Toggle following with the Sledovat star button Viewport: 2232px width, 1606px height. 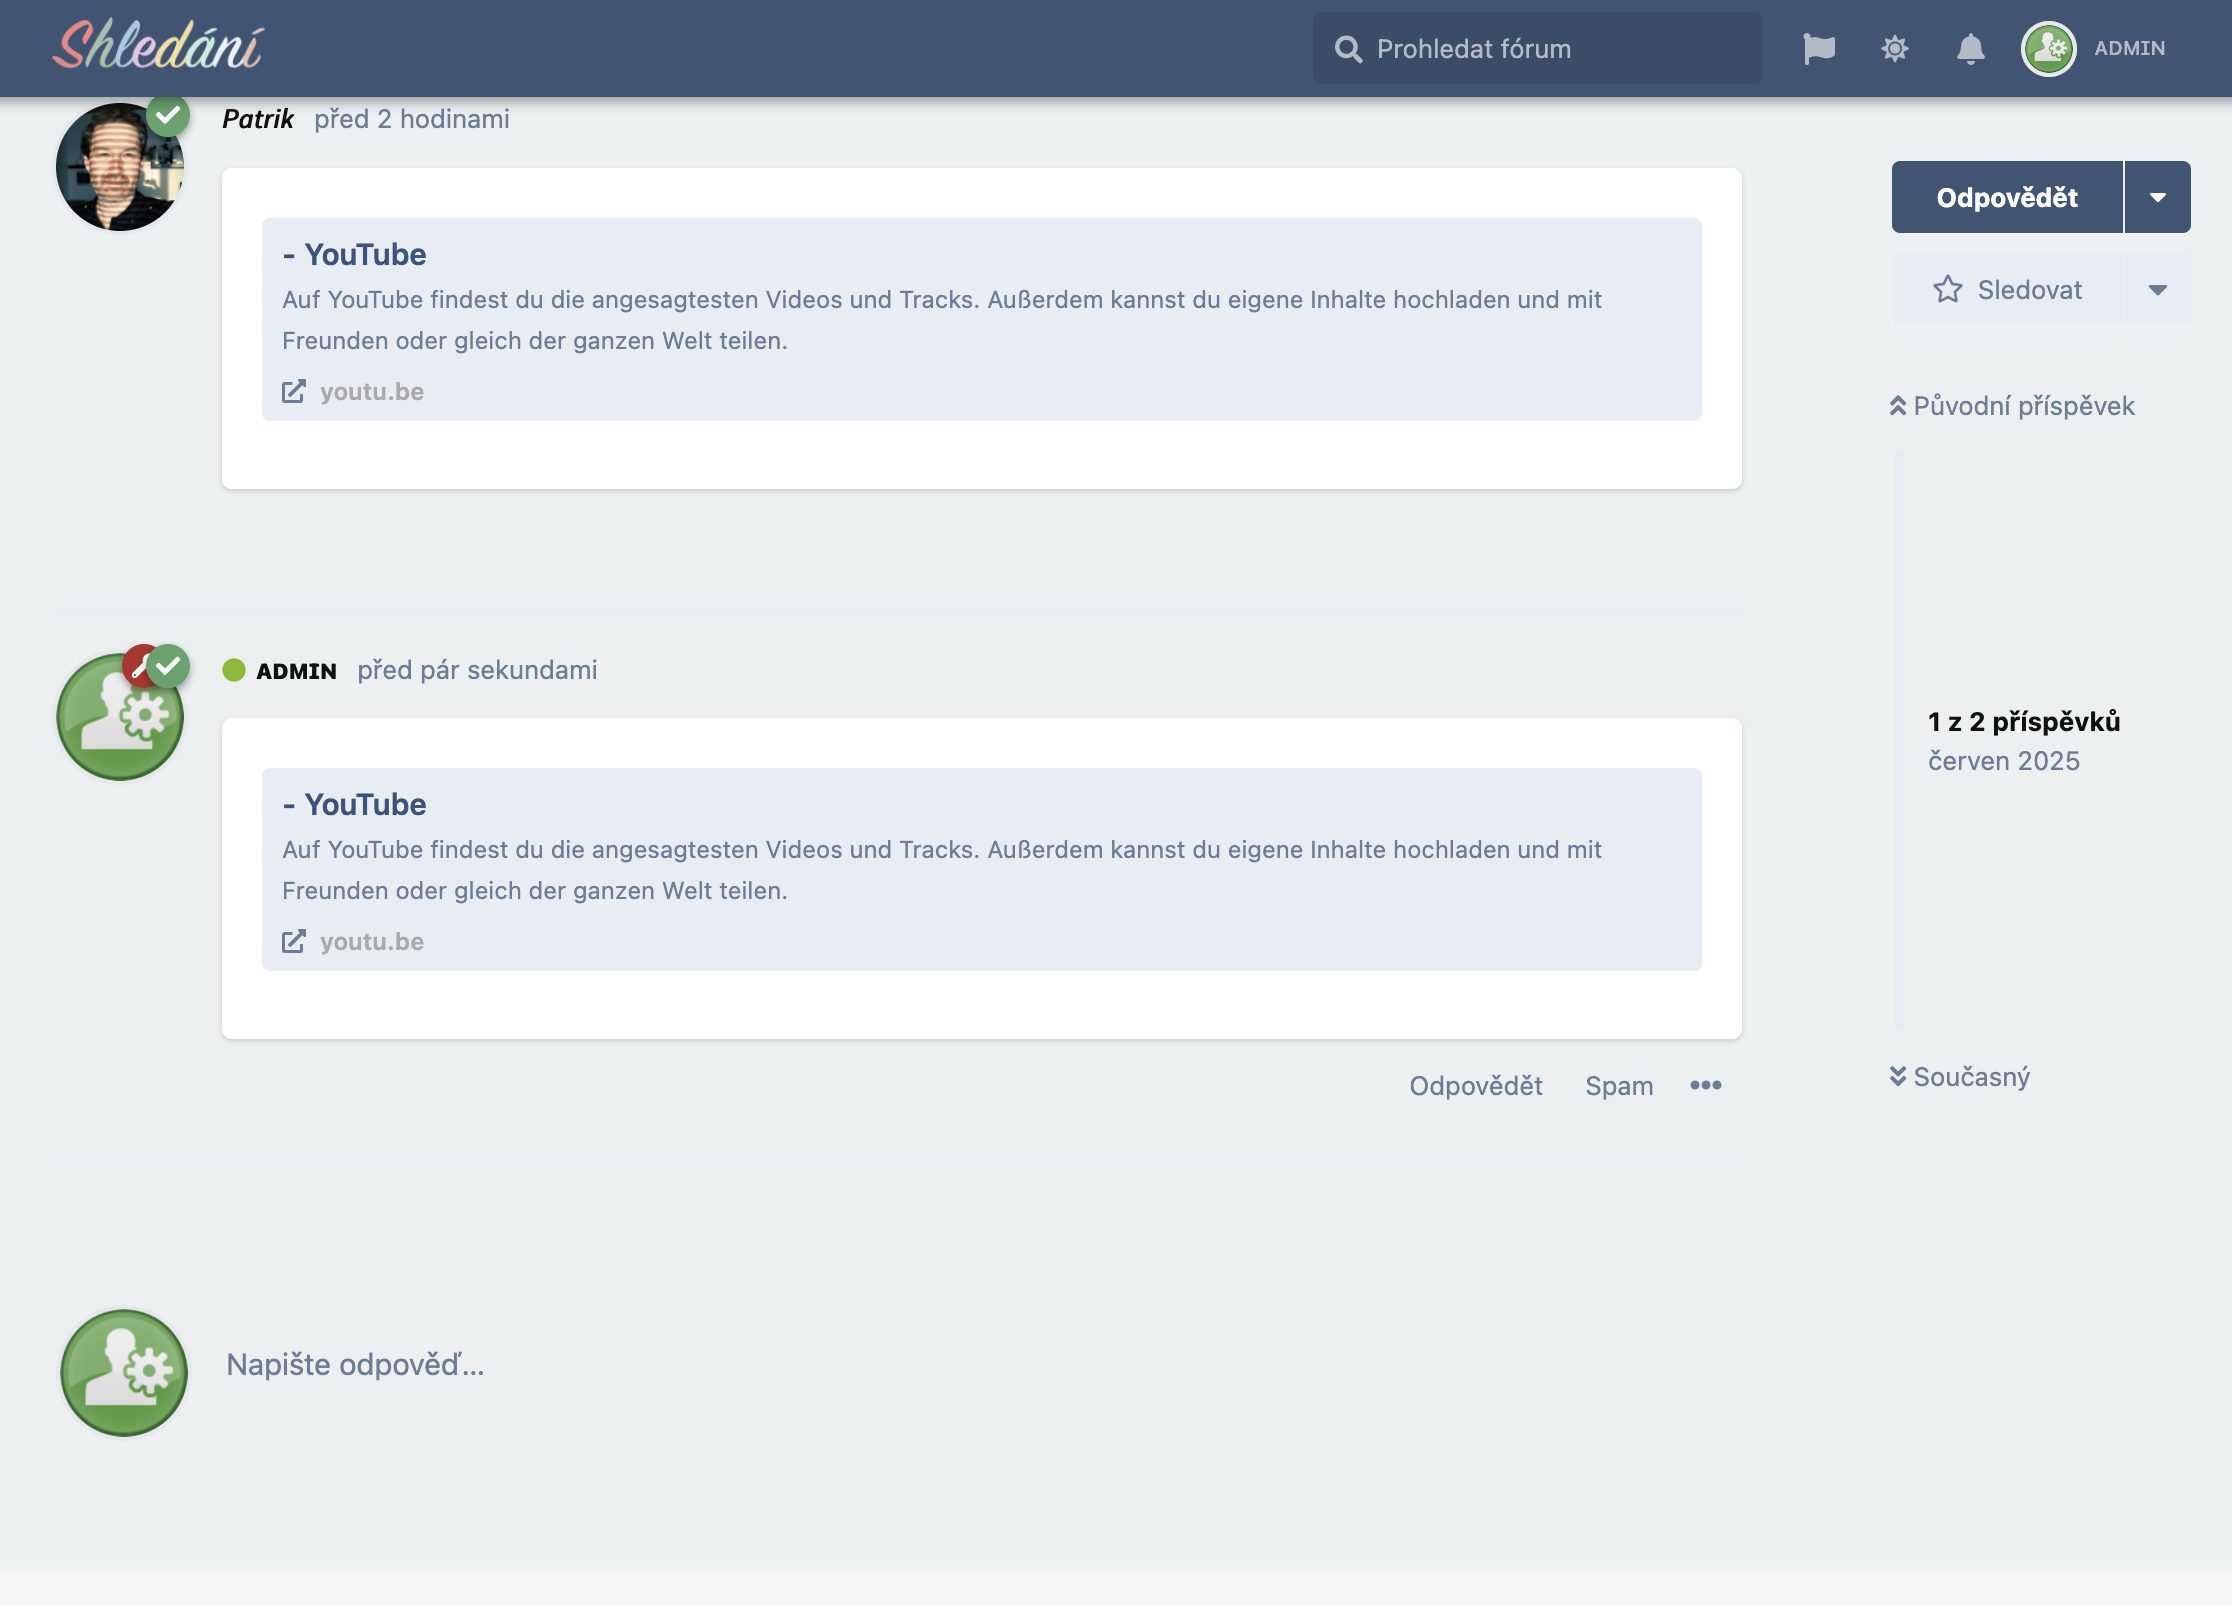2007,290
